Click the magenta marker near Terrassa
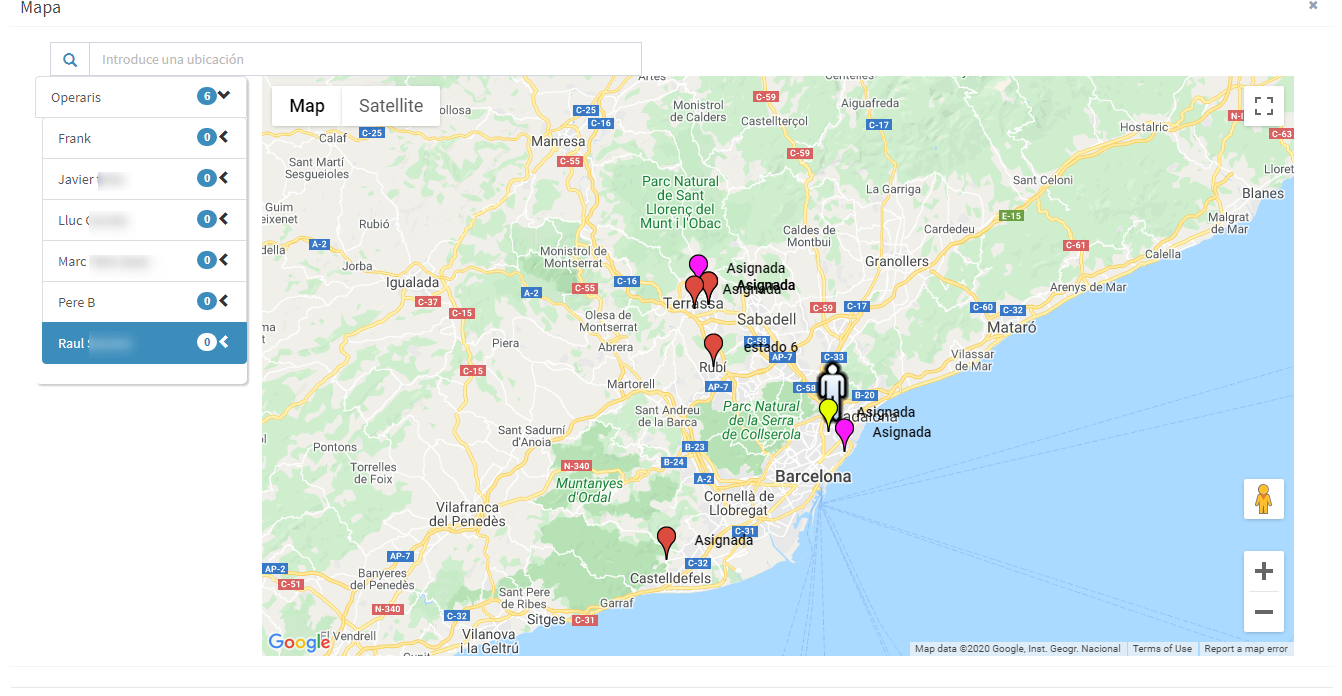 pos(698,265)
